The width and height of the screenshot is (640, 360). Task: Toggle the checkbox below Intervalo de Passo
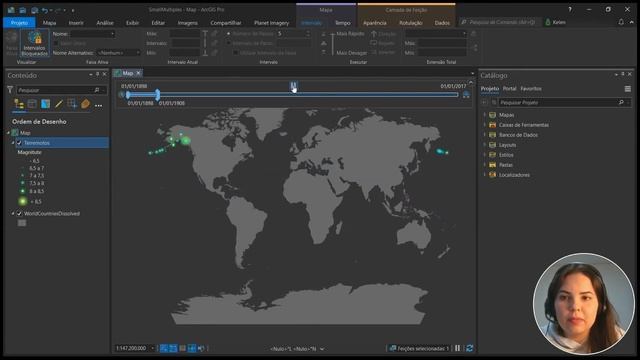[x=236, y=53]
